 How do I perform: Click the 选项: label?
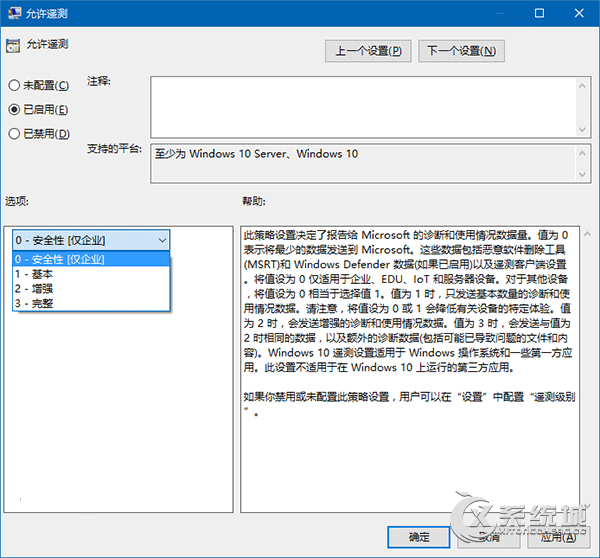tap(17, 201)
